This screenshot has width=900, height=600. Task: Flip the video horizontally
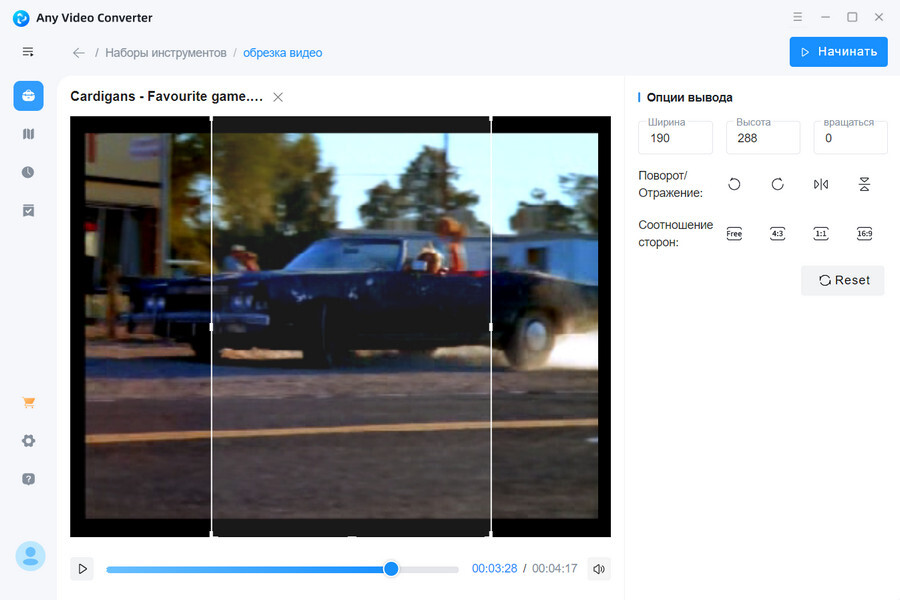821,184
